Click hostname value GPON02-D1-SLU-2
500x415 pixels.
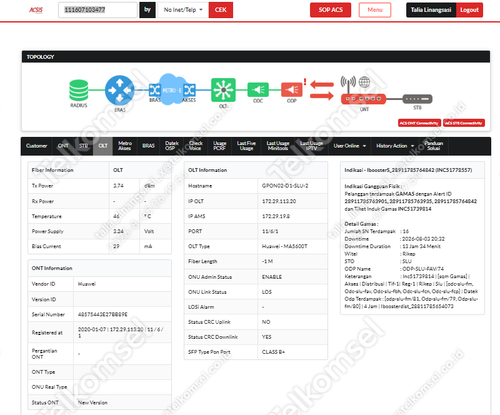pos(285,186)
